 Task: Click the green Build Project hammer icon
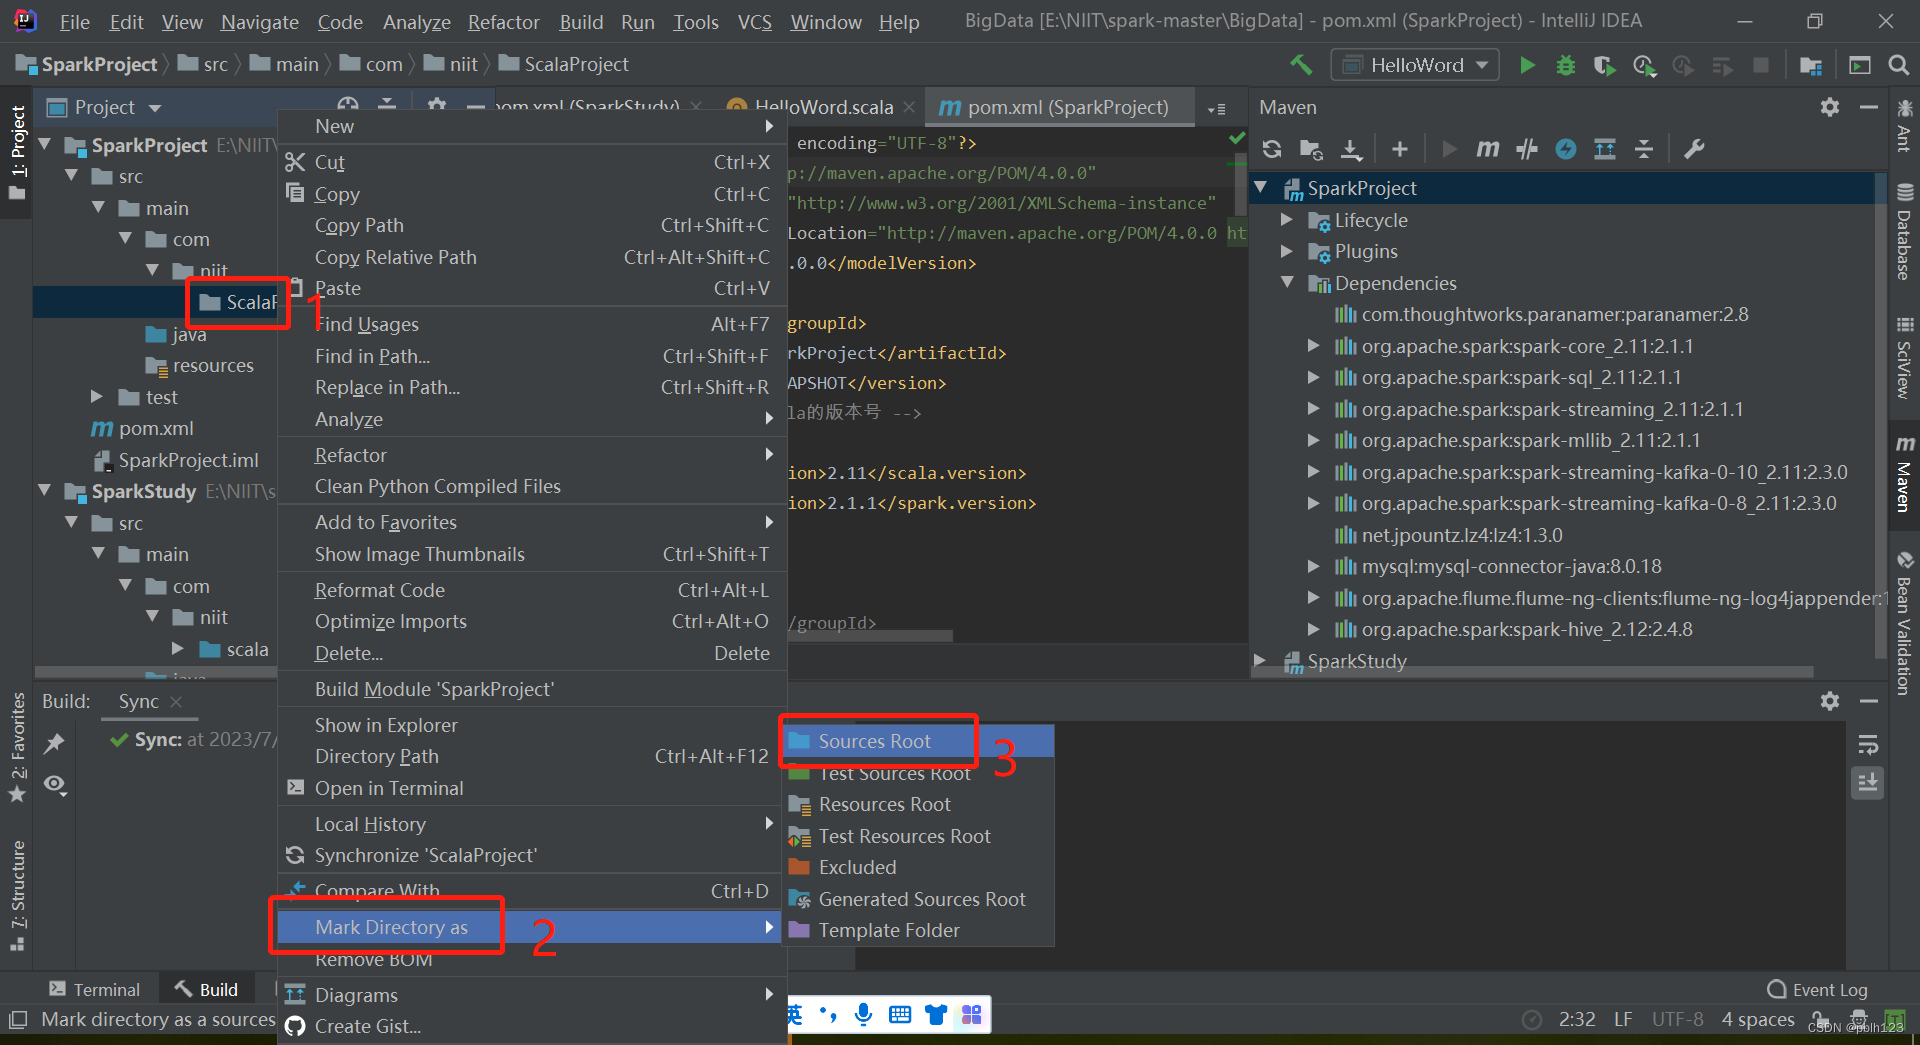(x=1301, y=65)
